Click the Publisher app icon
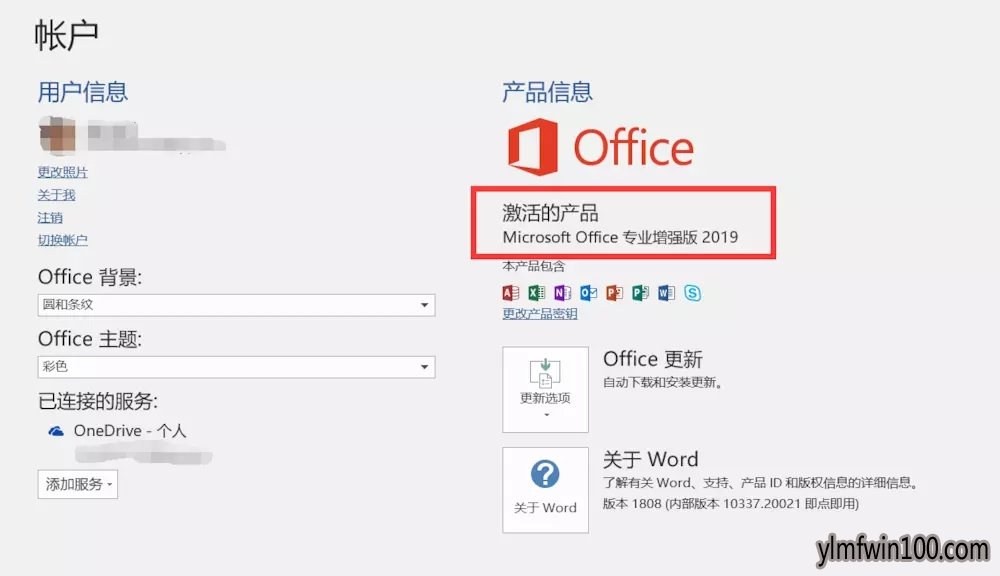The image size is (1000, 576). coord(640,293)
